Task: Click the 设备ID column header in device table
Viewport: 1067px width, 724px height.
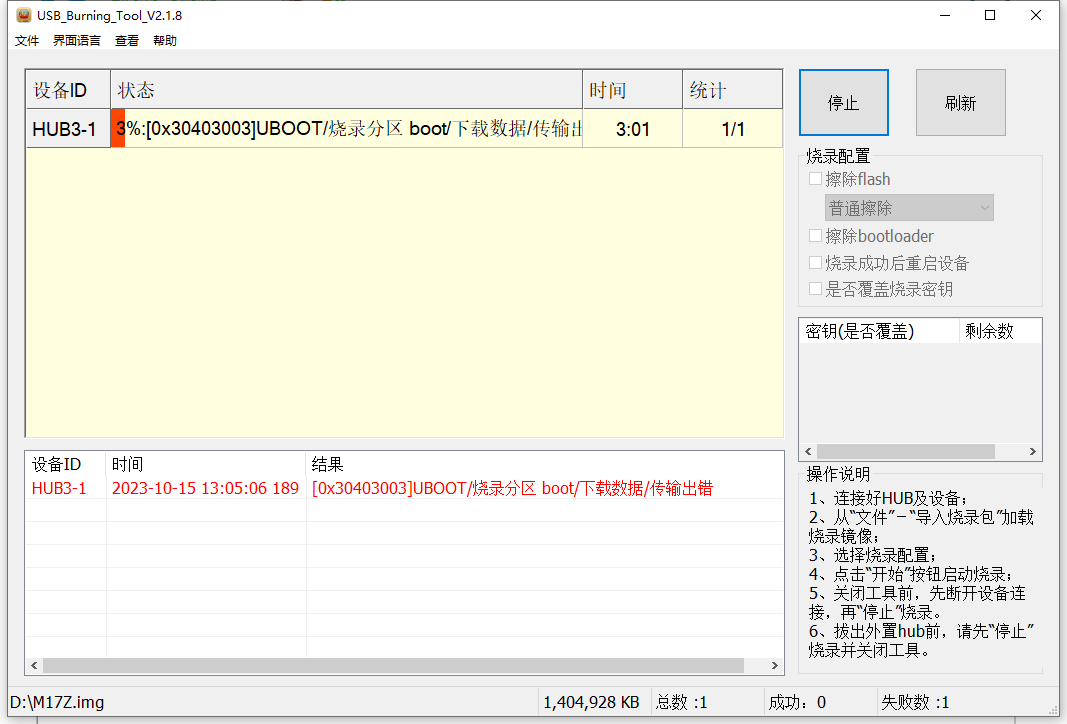Action: tap(68, 90)
